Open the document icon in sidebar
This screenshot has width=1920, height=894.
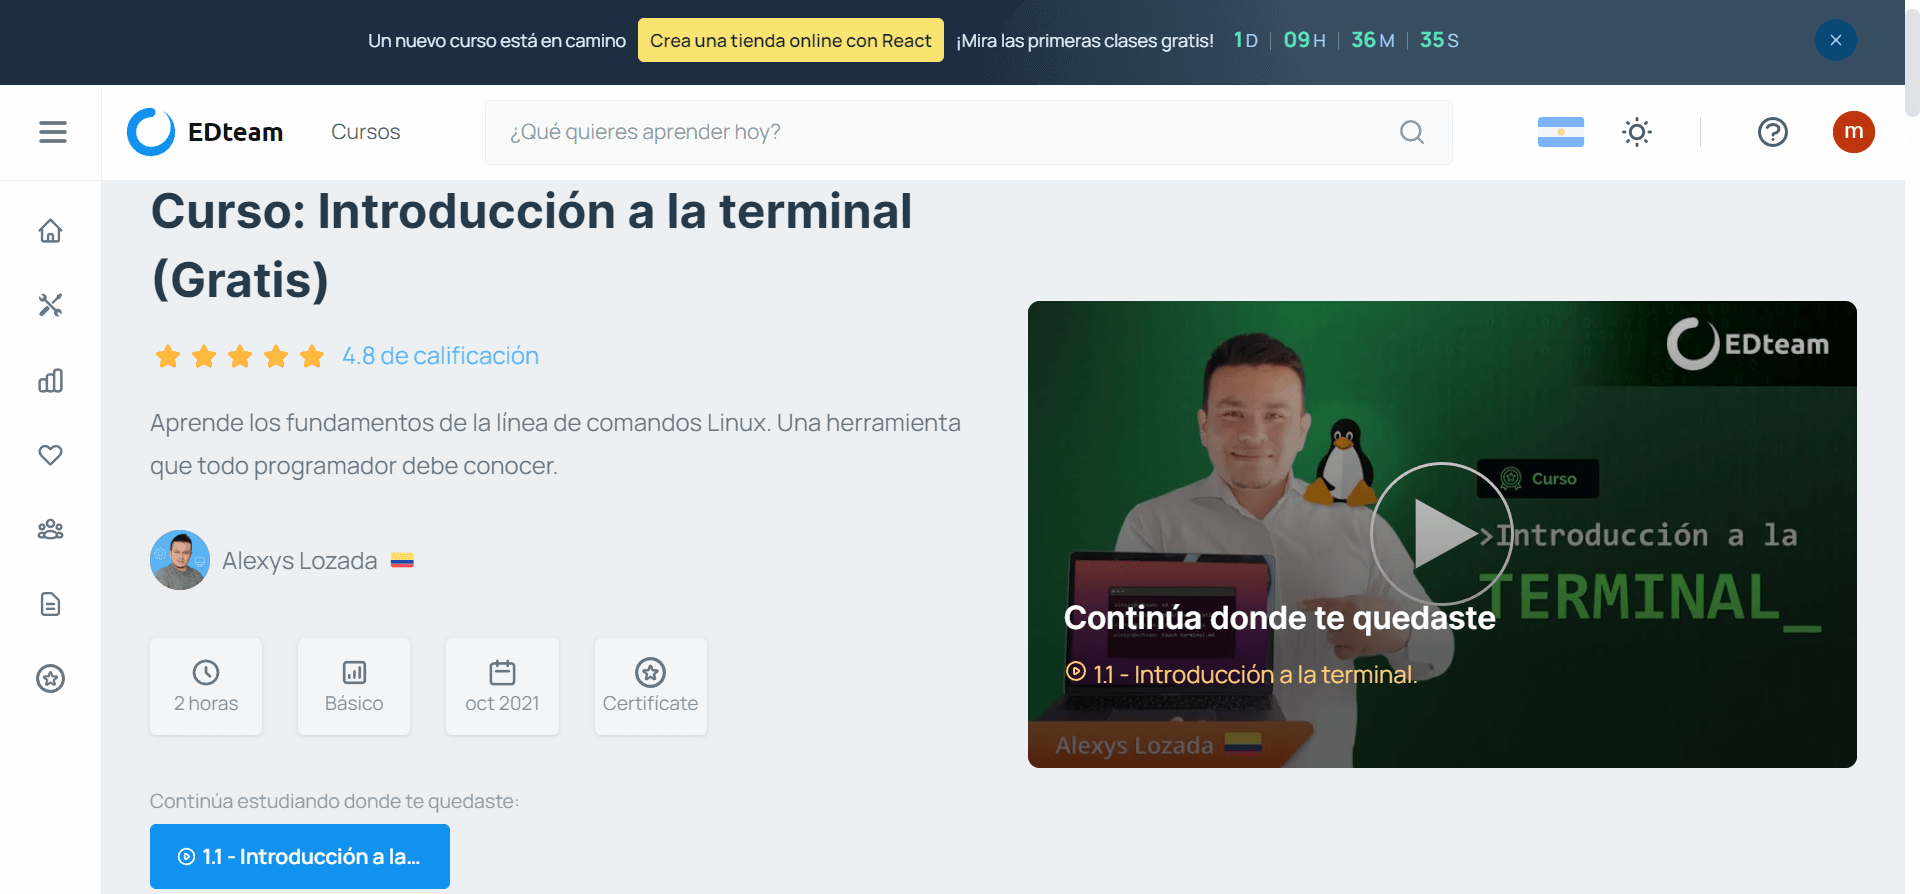tap(50, 604)
